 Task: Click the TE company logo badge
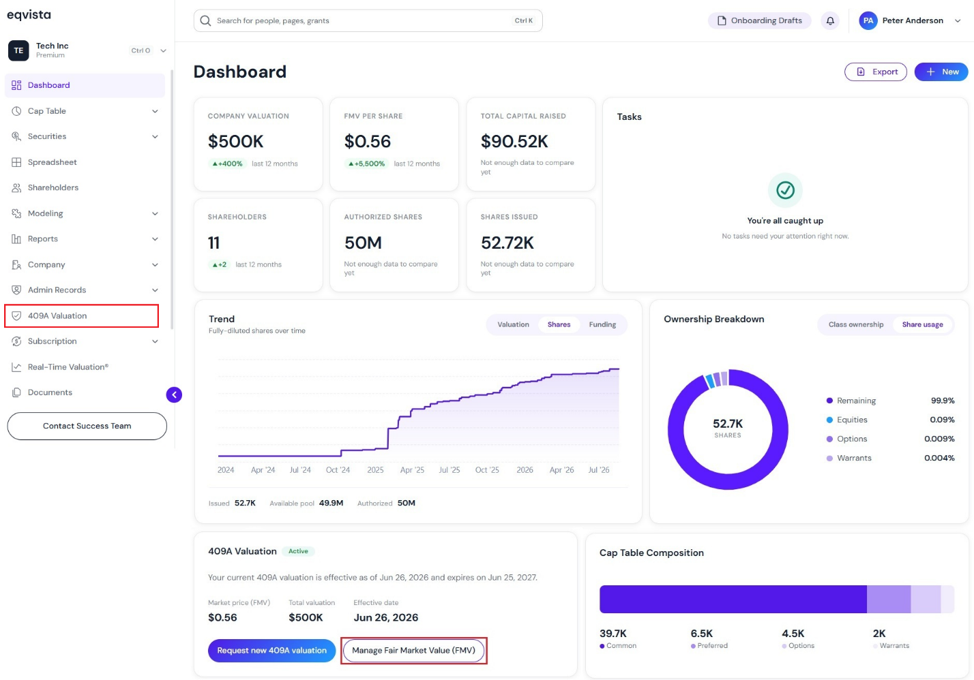[x=18, y=50]
